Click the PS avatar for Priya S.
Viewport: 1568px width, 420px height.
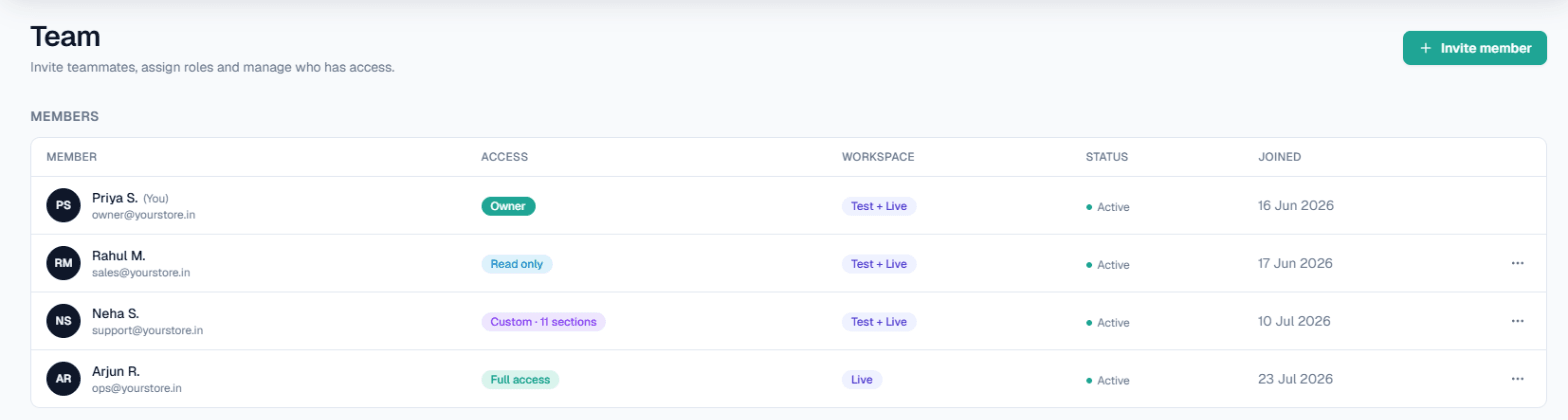(63, 206)
